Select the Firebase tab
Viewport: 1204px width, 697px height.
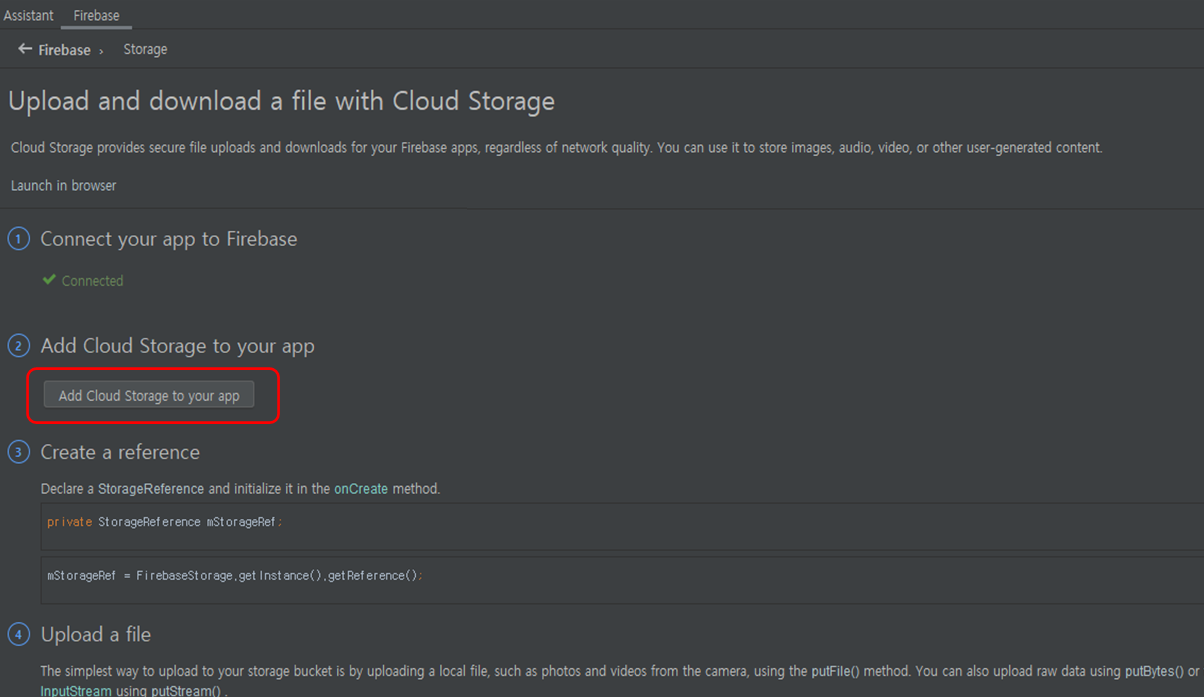(x=96, y=15)
